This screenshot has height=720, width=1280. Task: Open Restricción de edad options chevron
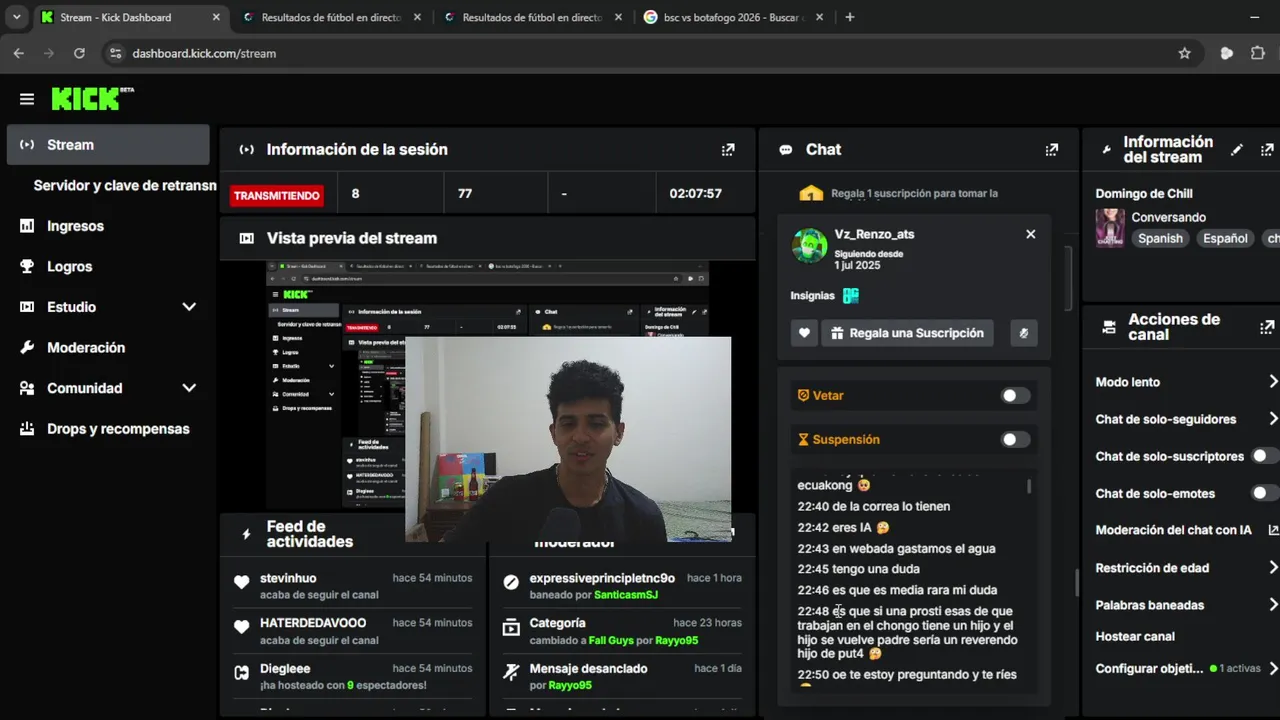click(1273, 568)
